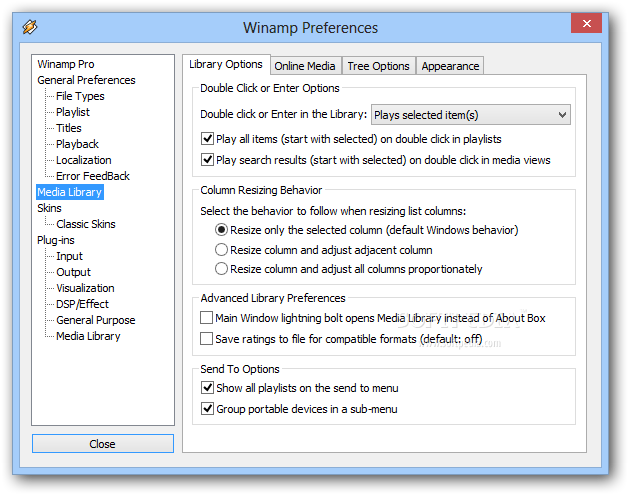Open Input plug-ins page
The height and width of the screenshot is (495, 629).
[69, 256]
